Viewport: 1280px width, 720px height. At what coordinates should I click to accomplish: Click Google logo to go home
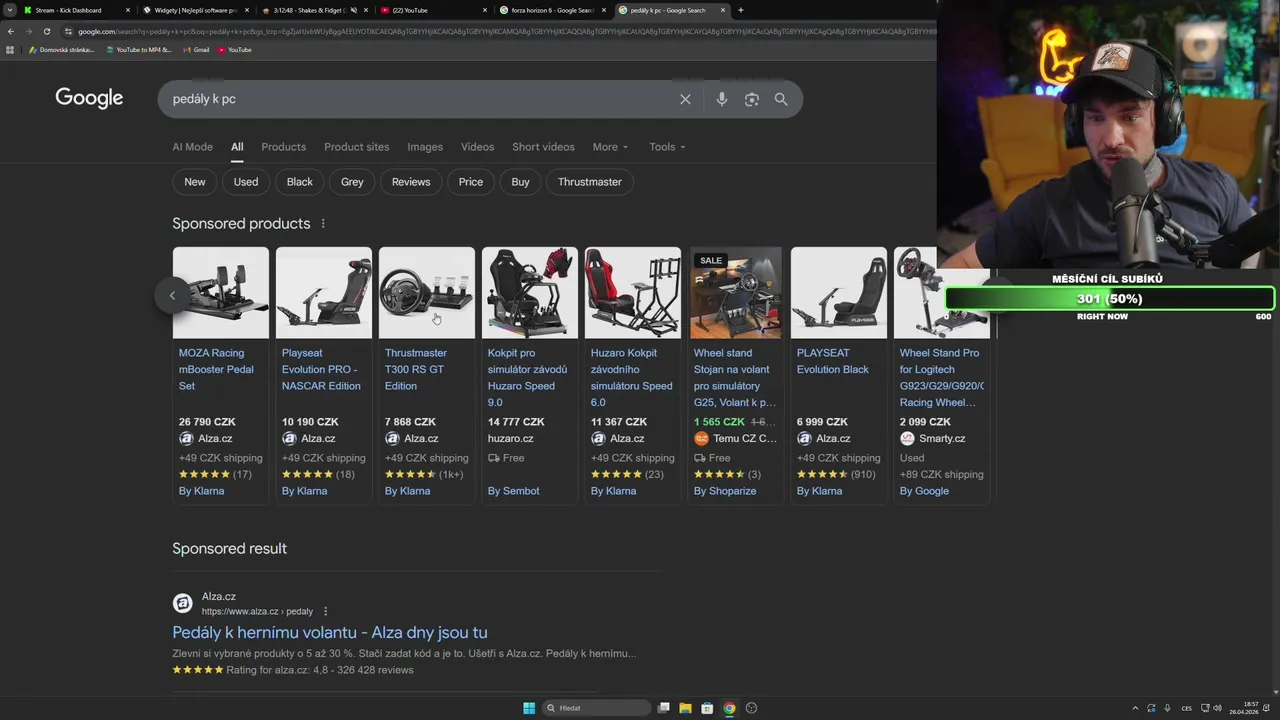click(x=89, y=98)
